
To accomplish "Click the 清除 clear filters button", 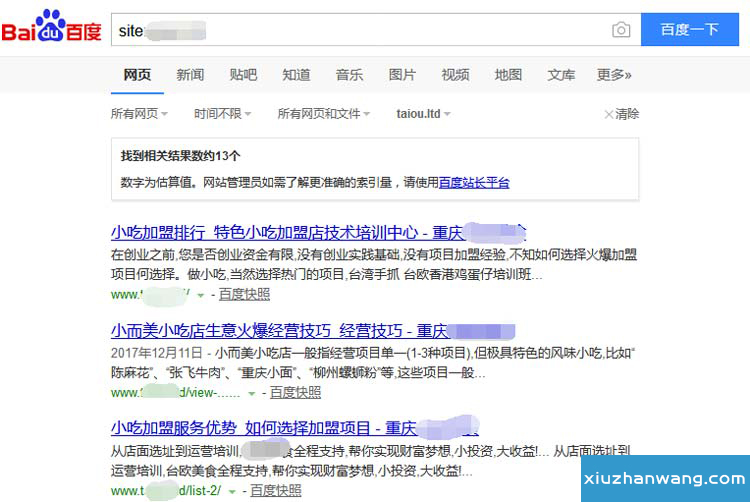I will click(x=621, y=114).
